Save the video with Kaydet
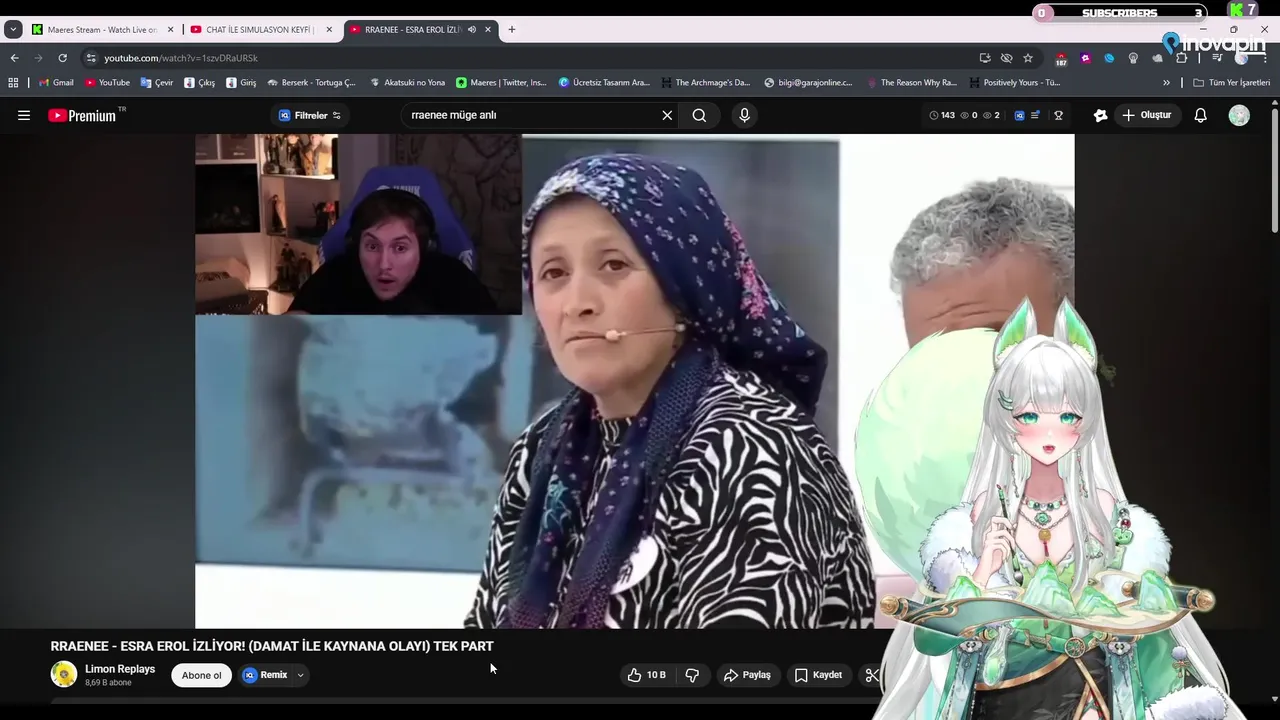The image size is (1280, 720). [x=818, y=675]
